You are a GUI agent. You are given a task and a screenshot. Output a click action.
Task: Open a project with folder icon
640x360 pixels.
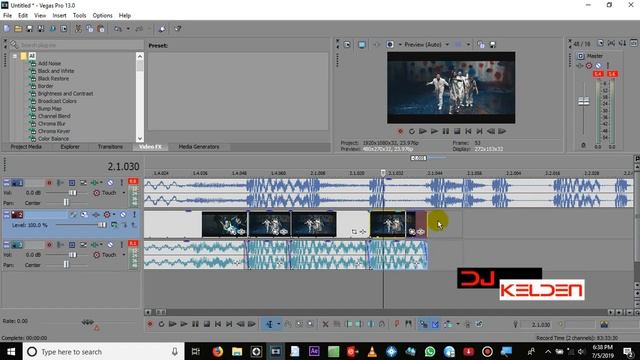click(18, 29)
